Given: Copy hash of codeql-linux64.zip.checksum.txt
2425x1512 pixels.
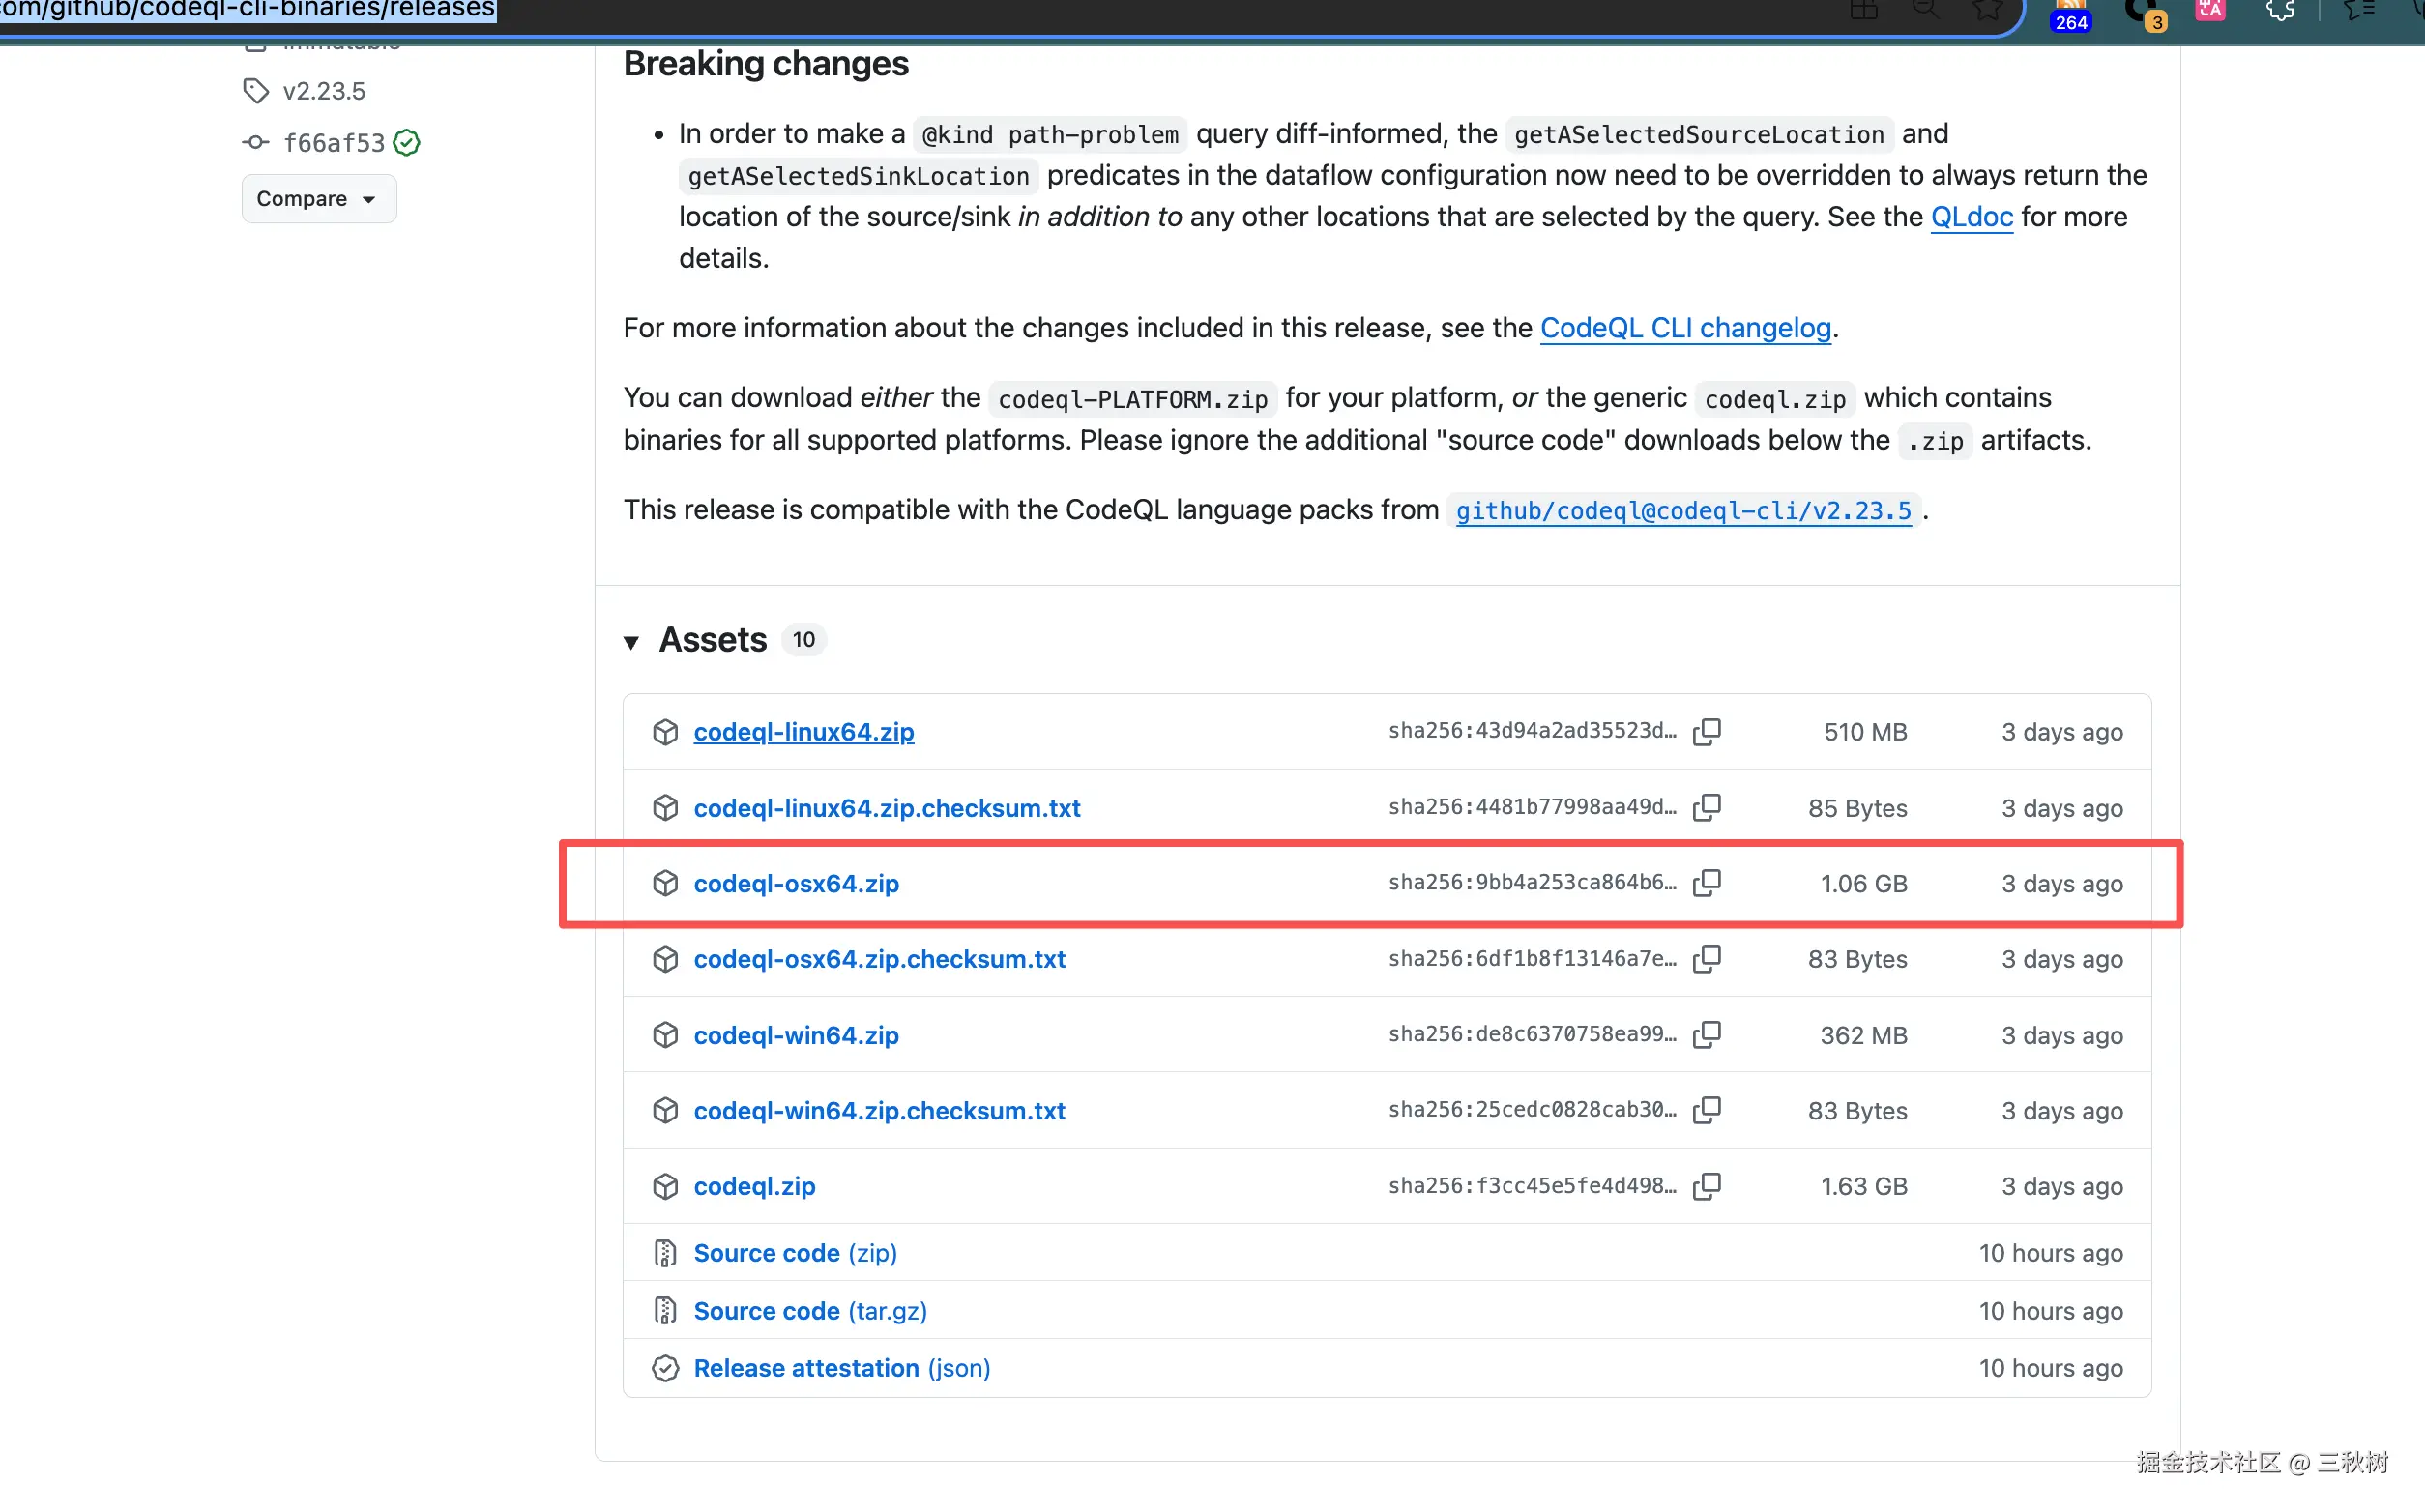Looking at the screenshot, I should point(1706,807).
